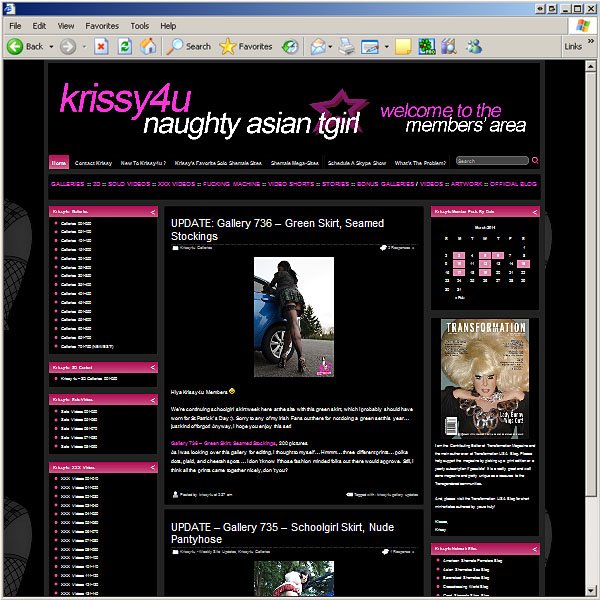Open the Tools menu

[139, 25]
